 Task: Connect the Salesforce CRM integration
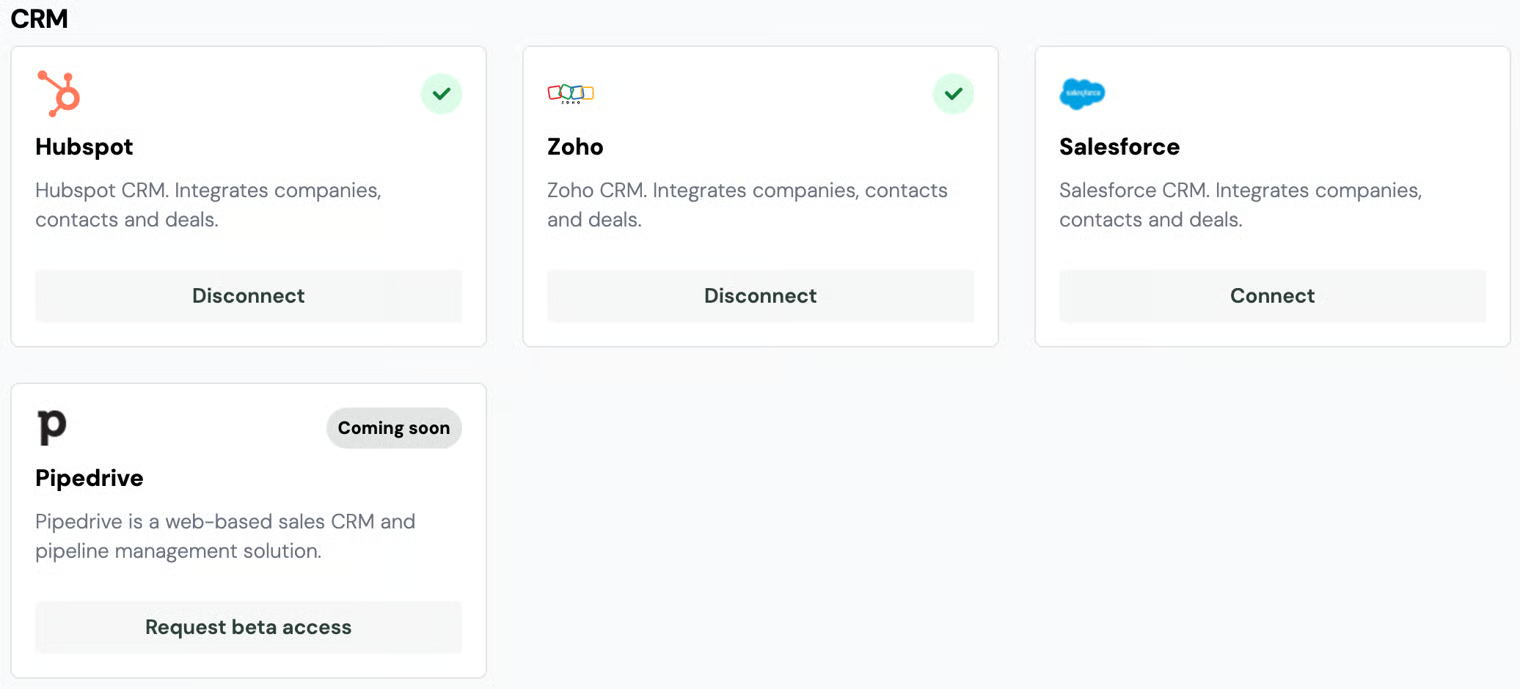point(1272,296)
